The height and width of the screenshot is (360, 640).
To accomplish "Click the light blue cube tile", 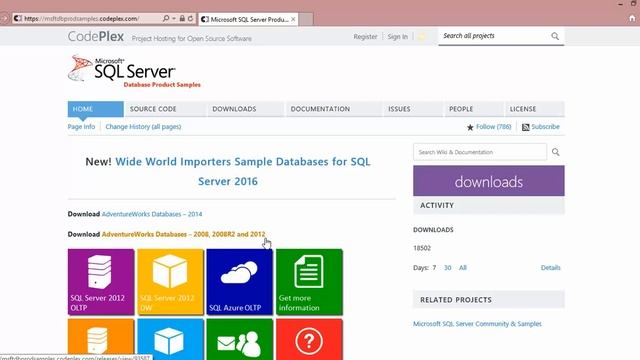I will point(170,339).
